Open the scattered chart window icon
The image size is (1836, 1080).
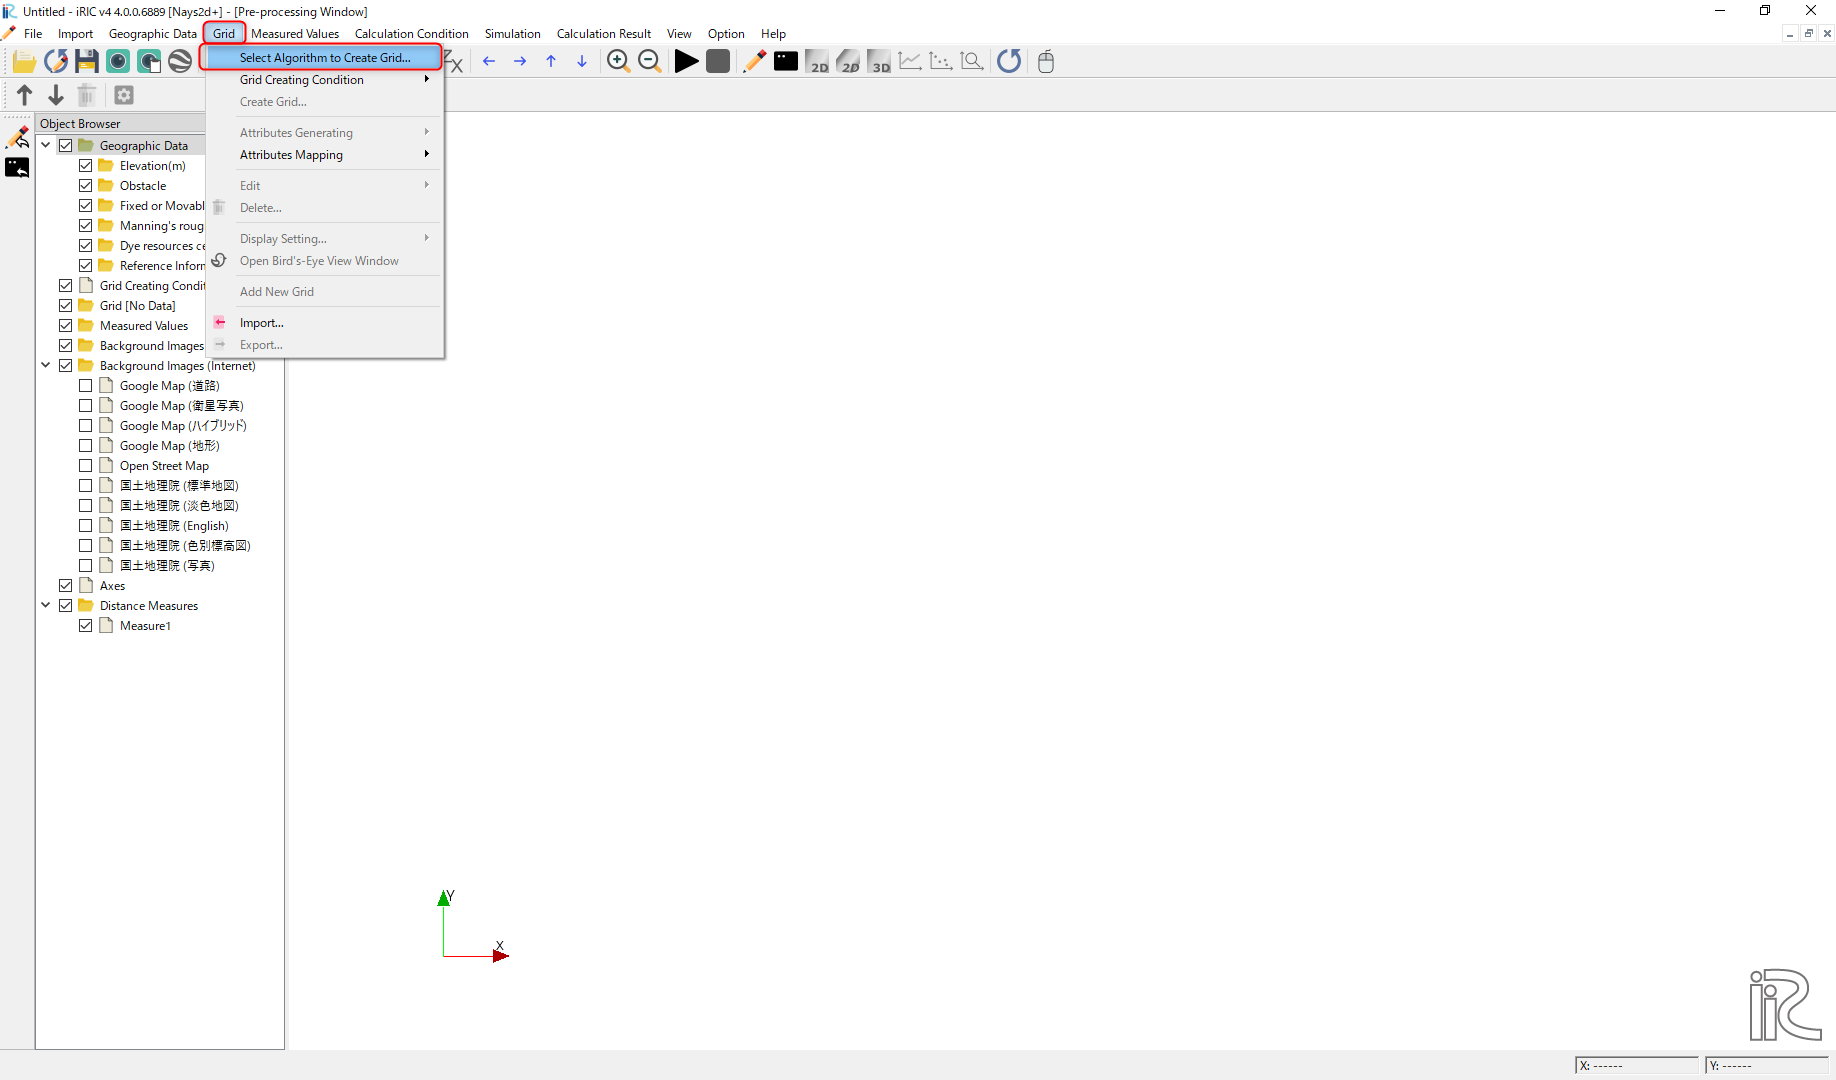[x=941, y=62]
